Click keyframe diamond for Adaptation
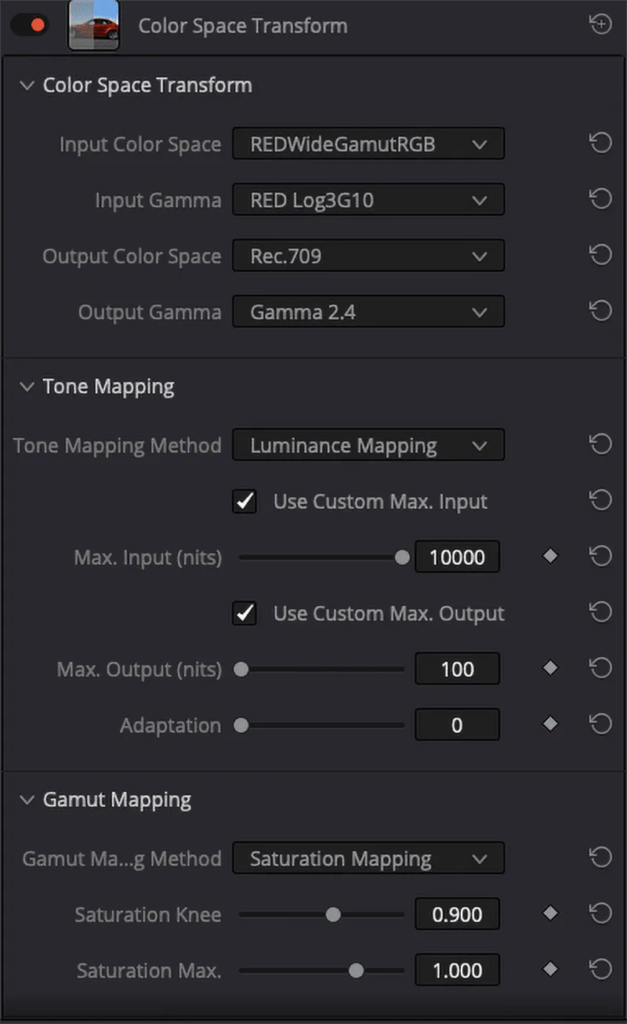The width and height of the screenshot is (627, 1024). [550, 725]
